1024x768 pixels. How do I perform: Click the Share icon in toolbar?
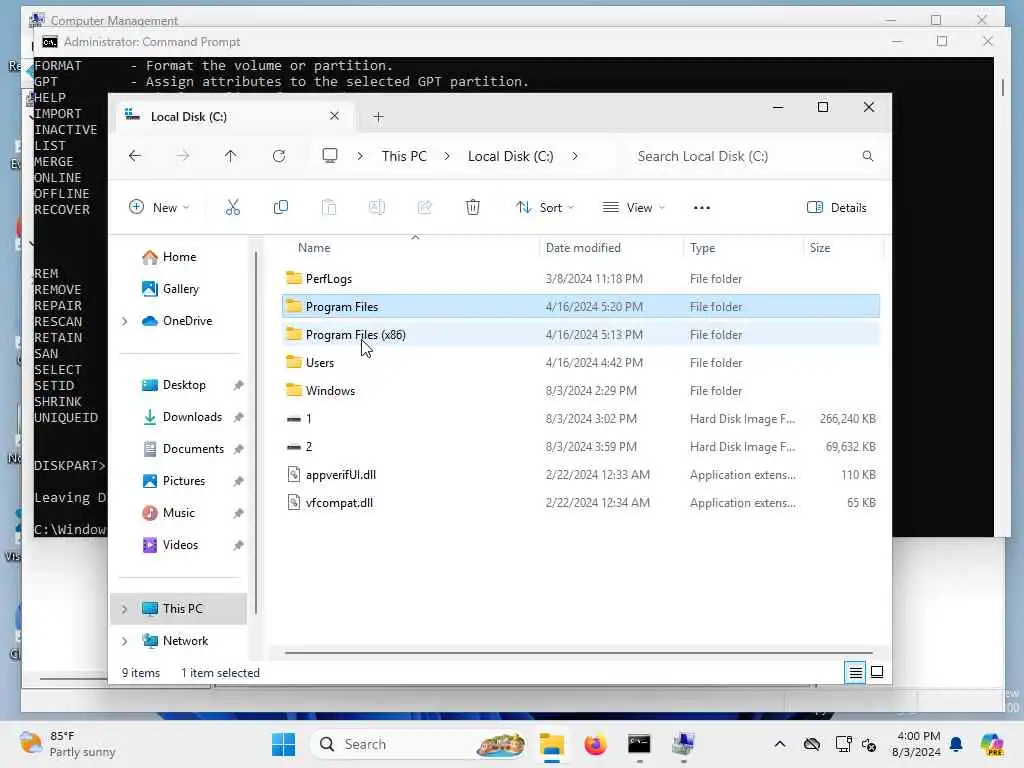424,208
